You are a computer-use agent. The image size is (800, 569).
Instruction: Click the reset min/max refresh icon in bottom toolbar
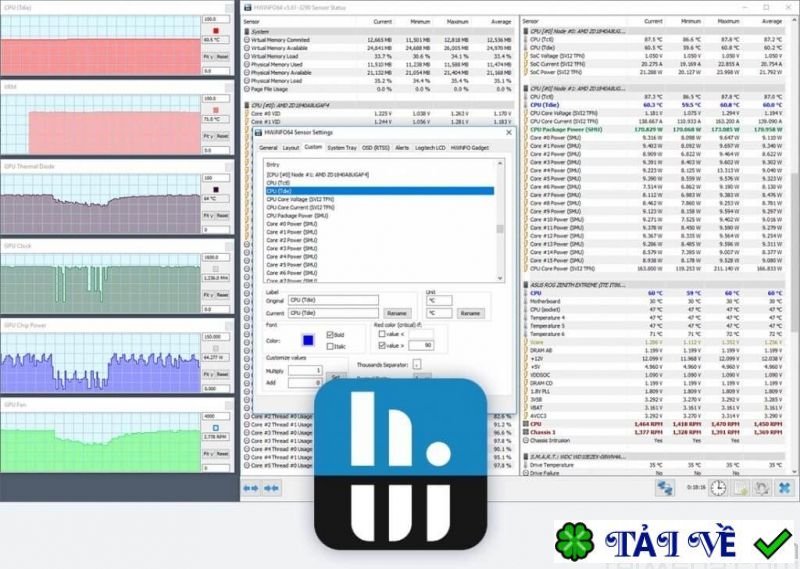coord(762,488)
